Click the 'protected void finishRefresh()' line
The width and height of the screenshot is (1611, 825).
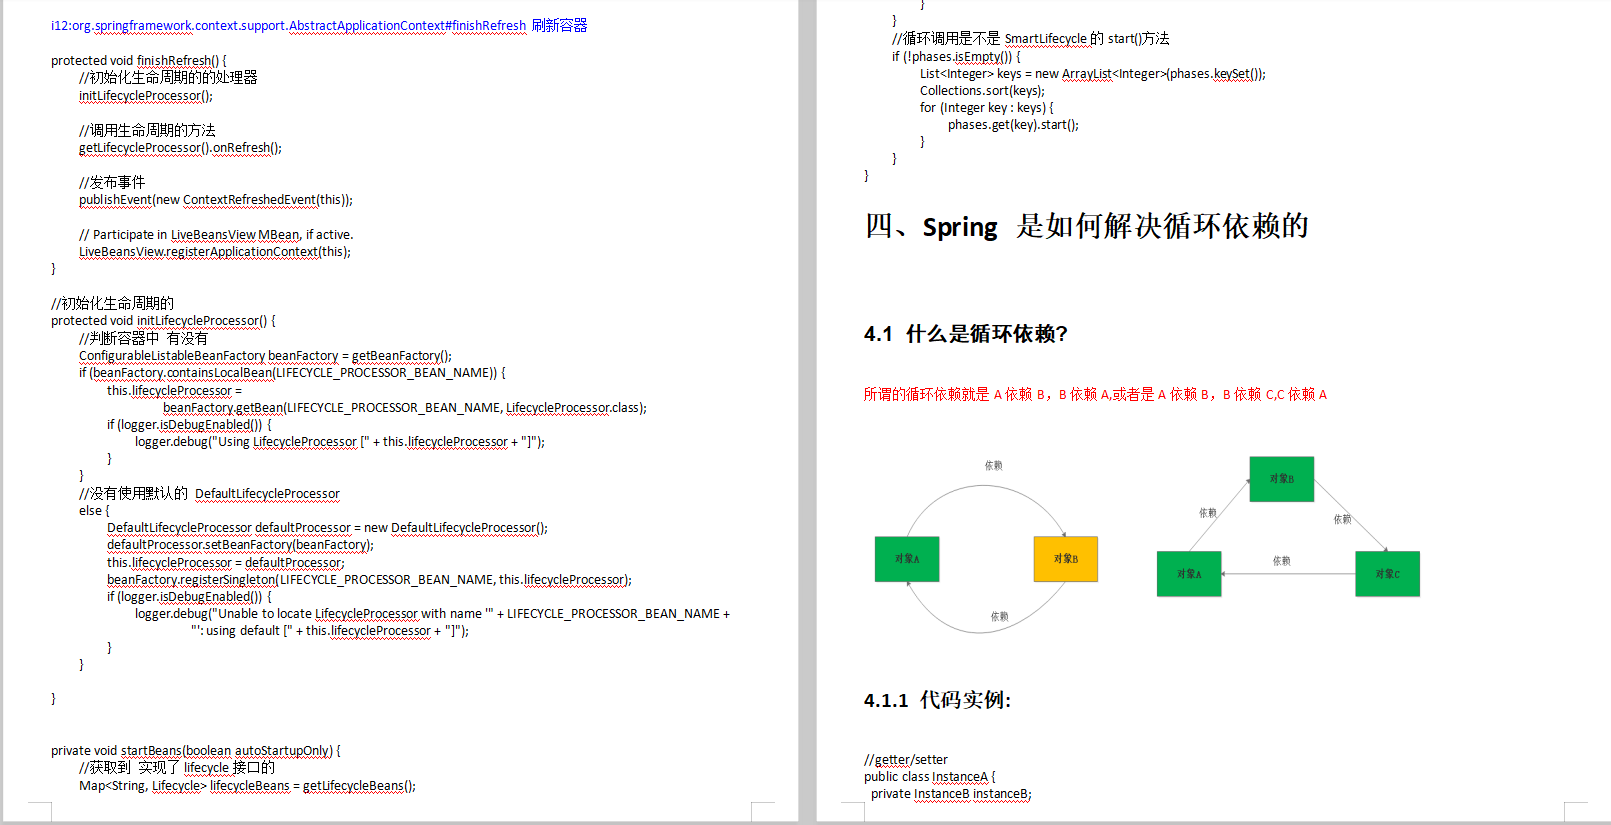[139, 60]
